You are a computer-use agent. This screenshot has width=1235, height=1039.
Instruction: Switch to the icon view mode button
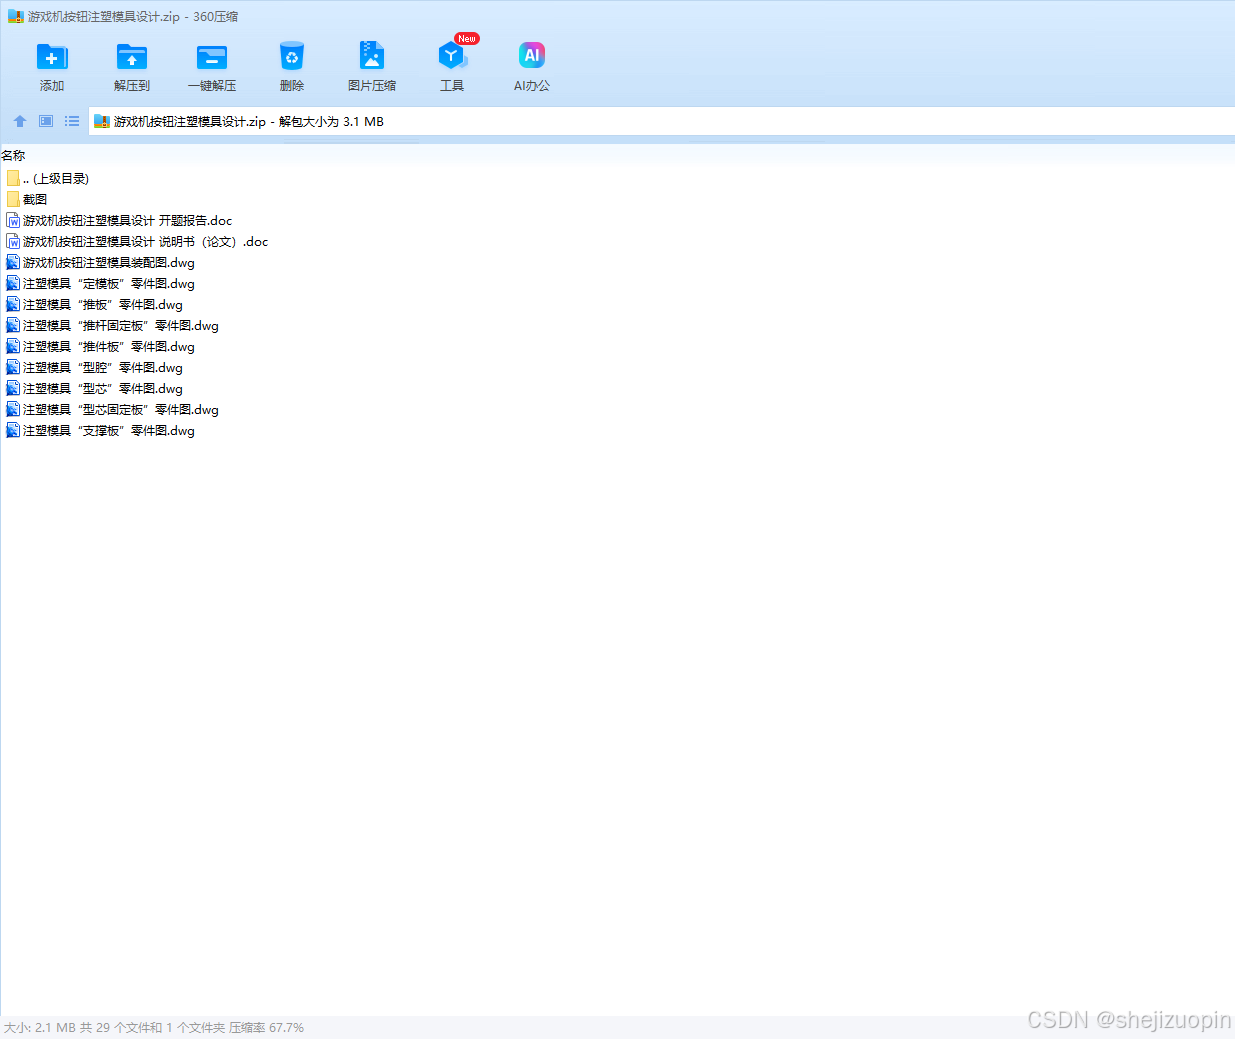[x=46, y=121]
